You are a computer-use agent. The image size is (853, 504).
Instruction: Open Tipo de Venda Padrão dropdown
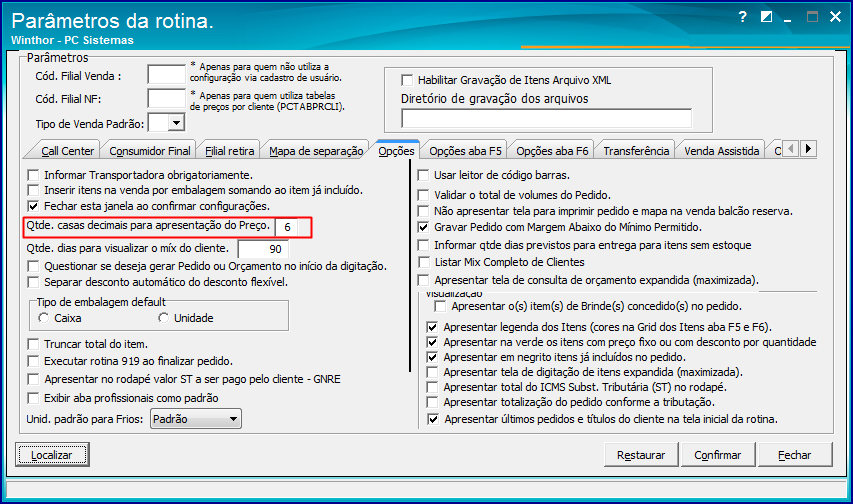(176, 123)
